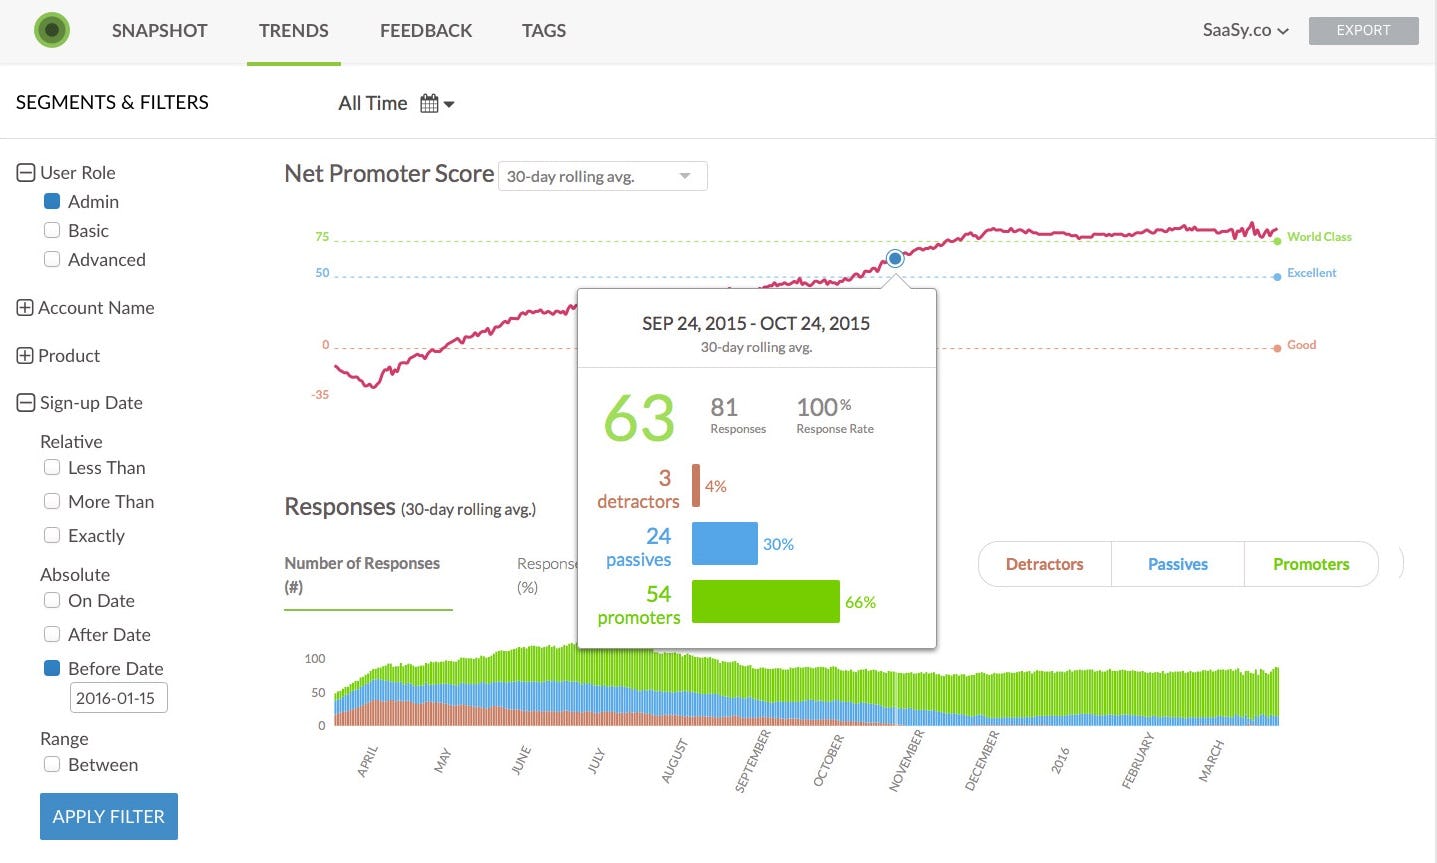
Task: Toggle the Detractors series button
Action: coord(1045,564)
